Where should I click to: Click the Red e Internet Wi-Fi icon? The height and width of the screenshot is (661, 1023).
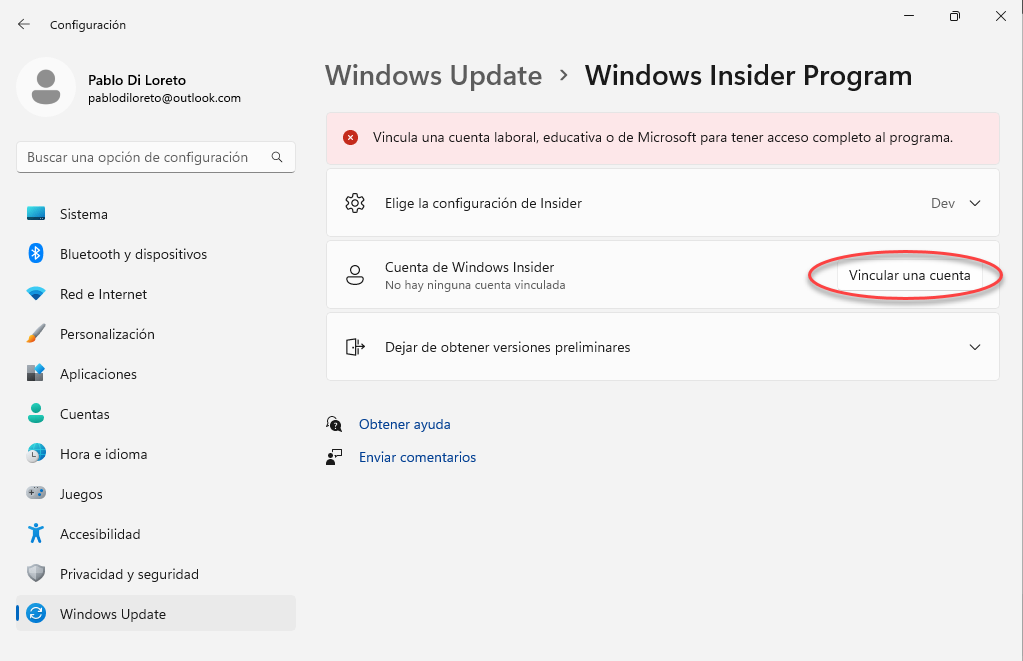tap(36, 294)
